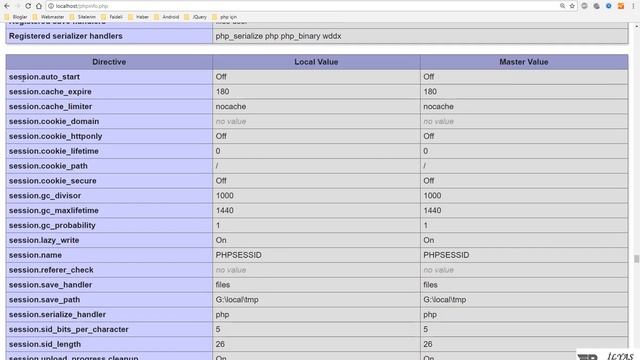View site info icon beside localhost URL
The width and height of the screenshot is (640, 360).
pyautogui.click(x=51, y=6)
